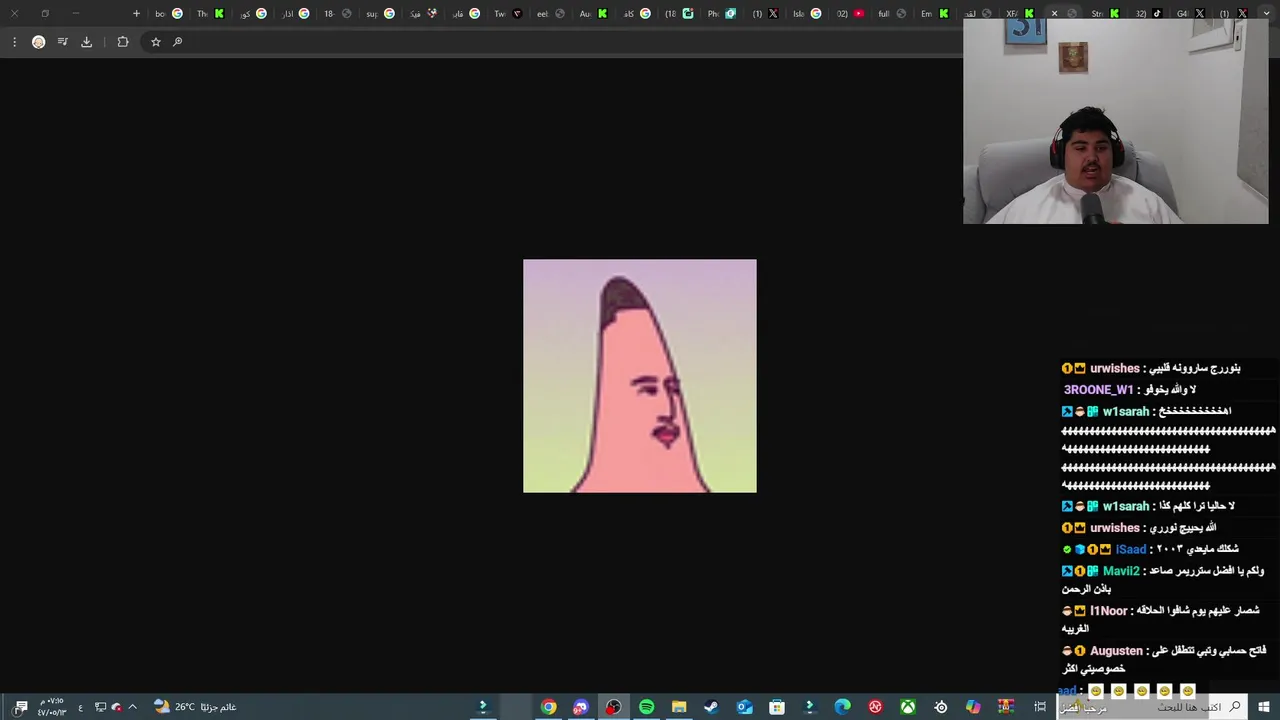
Task: Open Steam from taskbar
Action: [711, 707]
